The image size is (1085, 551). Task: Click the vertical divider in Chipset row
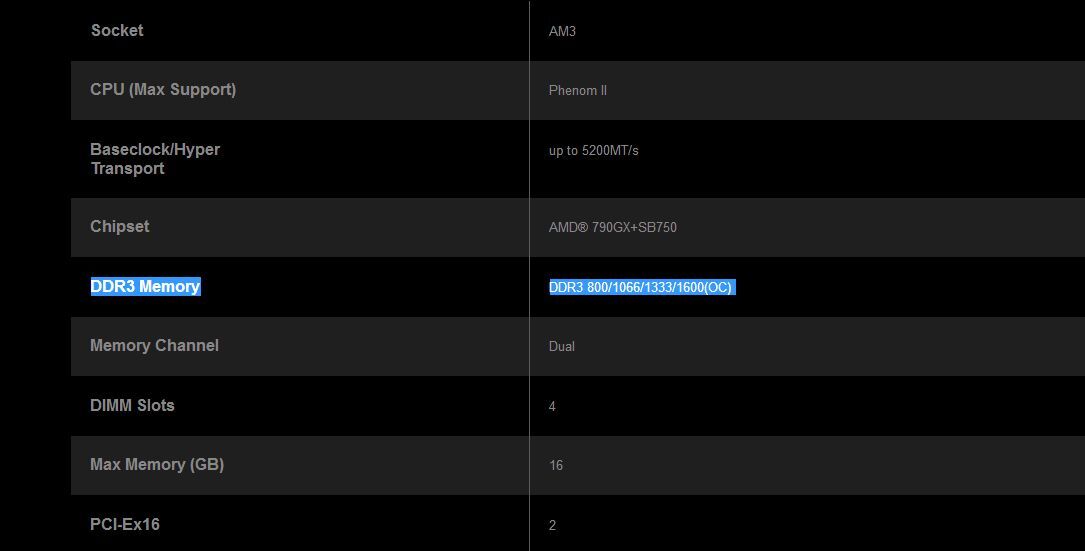click(x=529, y=227)
